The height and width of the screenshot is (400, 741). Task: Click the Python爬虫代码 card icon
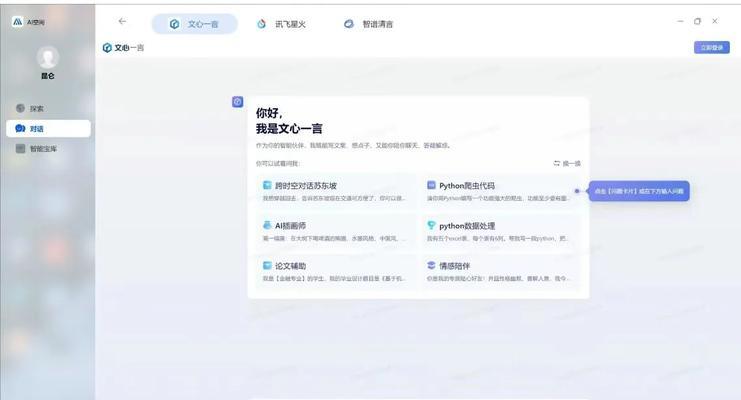(431, 185)
